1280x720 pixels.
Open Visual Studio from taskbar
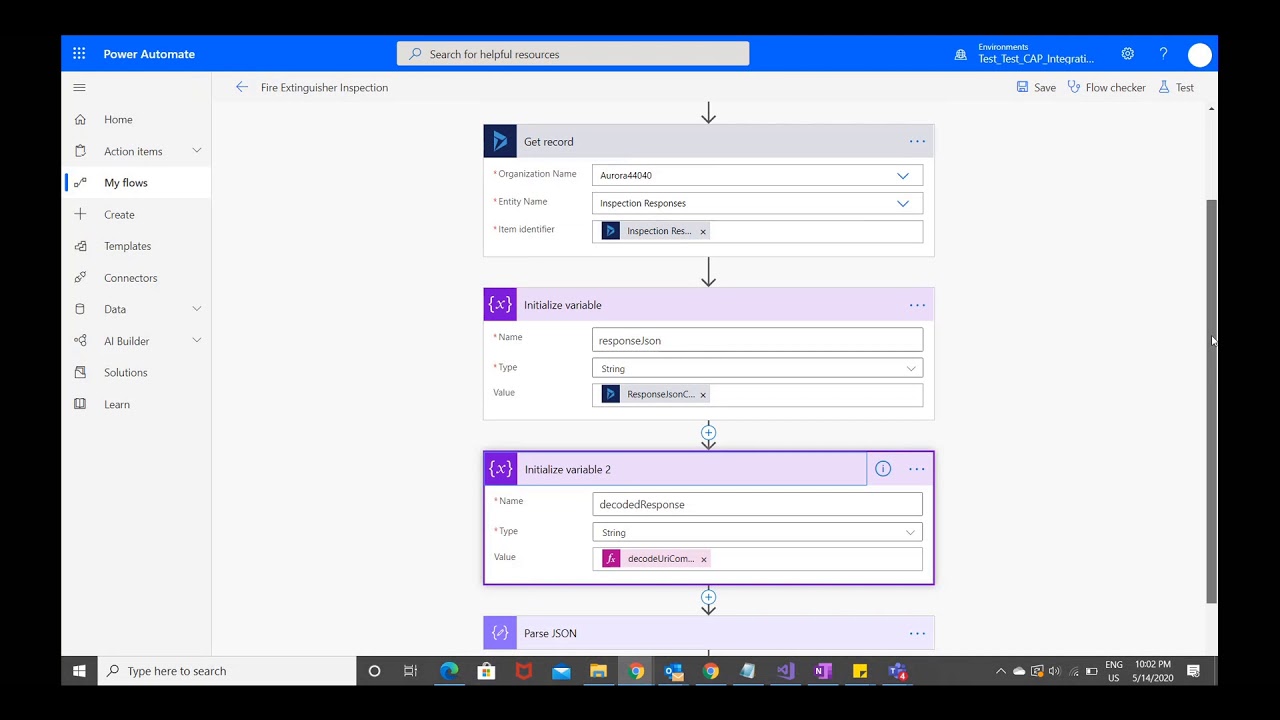(x=785, y=671)
